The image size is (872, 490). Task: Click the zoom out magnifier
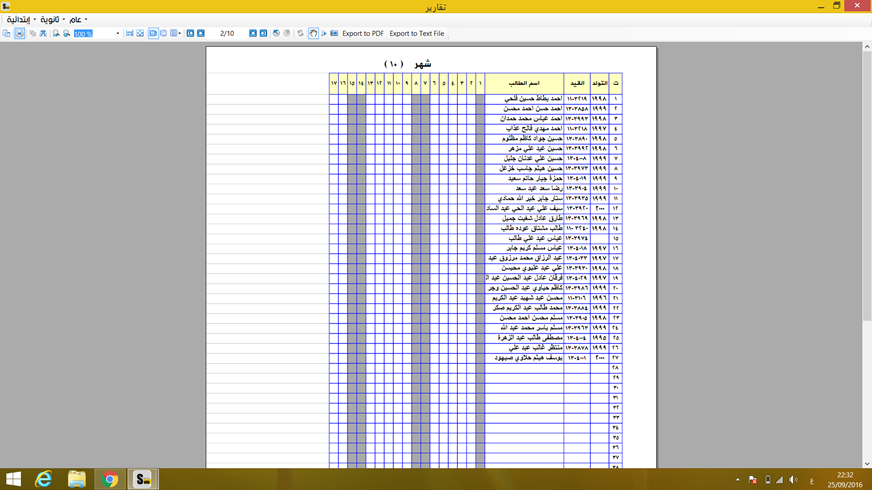point(66,33)
